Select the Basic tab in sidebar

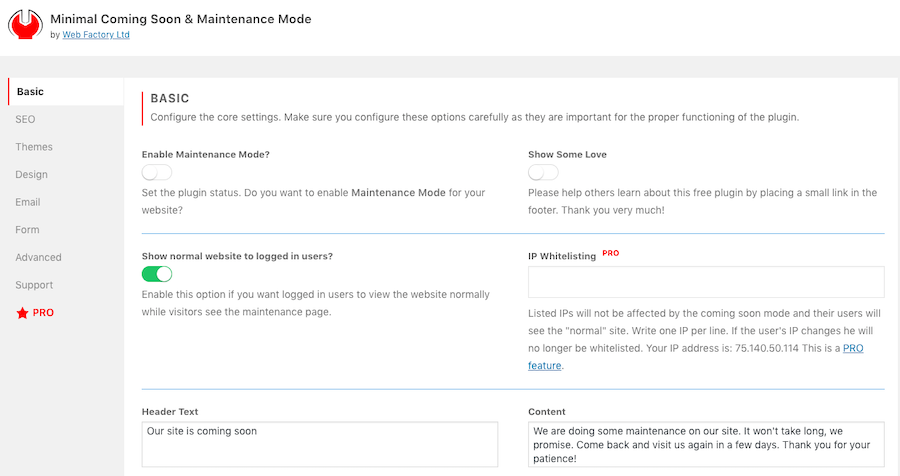pyautogui.click(x=30, y=92)
